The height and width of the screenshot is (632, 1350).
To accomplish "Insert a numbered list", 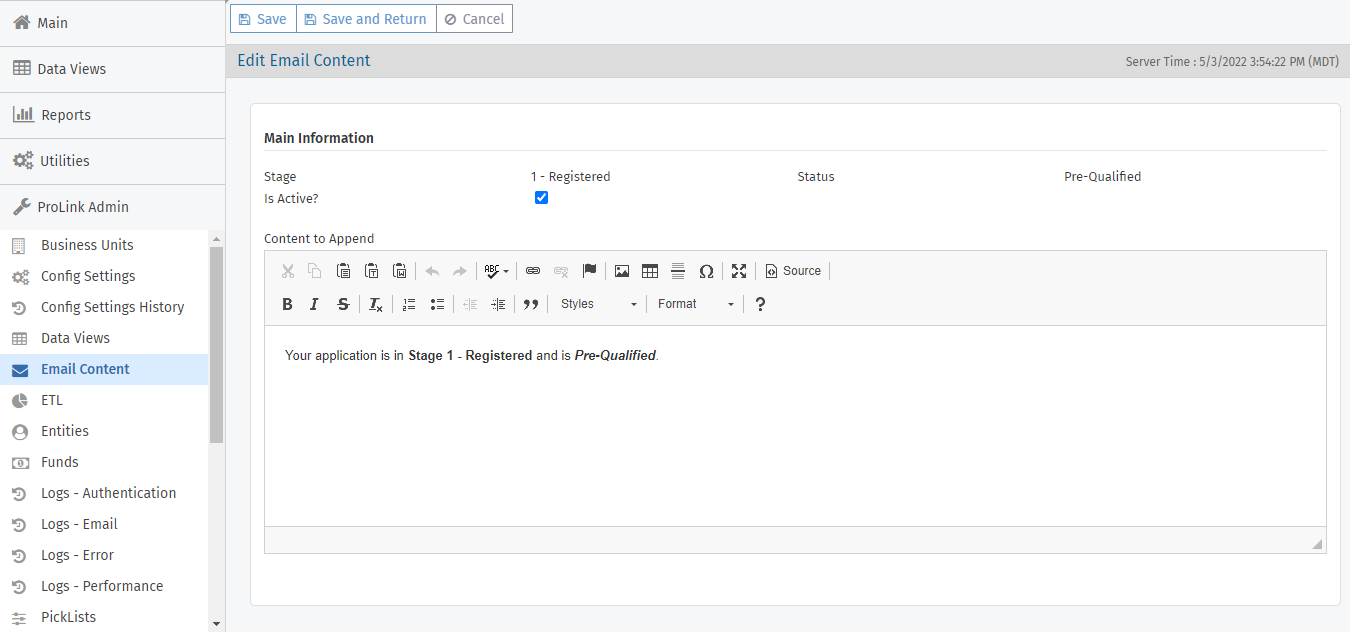I will pyautogui.click(x=408, y=304).
